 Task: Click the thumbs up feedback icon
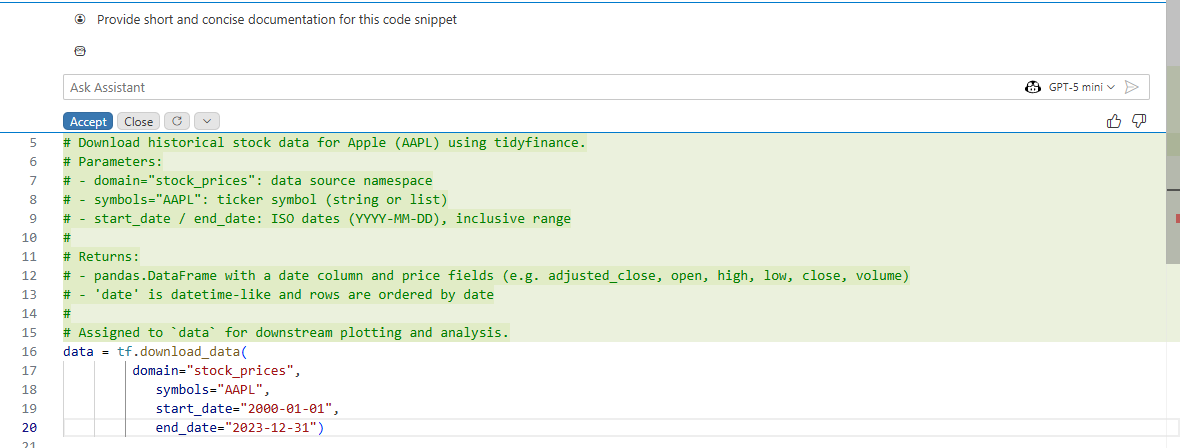(x=1114, y=121)
